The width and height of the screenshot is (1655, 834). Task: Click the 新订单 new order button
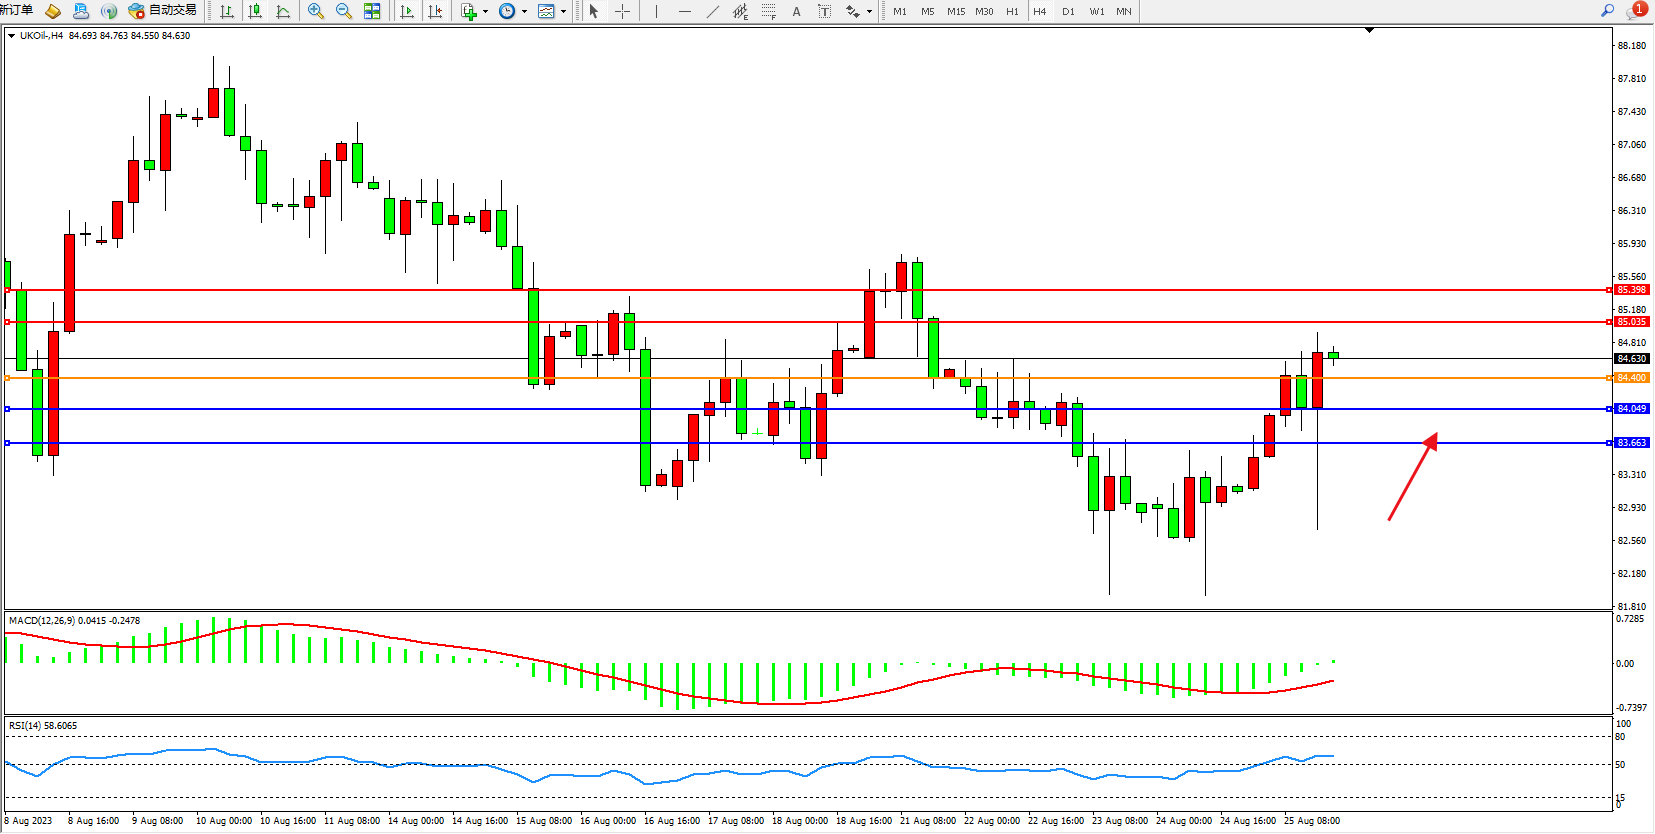[x=17, y=10]
